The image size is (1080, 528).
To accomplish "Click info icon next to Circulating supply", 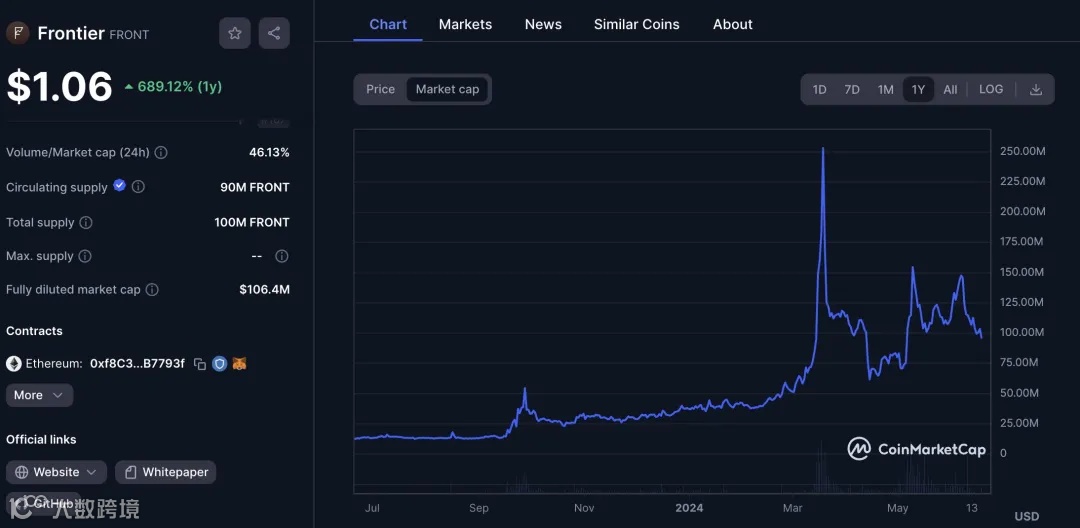I will click(x=139, y=187).
